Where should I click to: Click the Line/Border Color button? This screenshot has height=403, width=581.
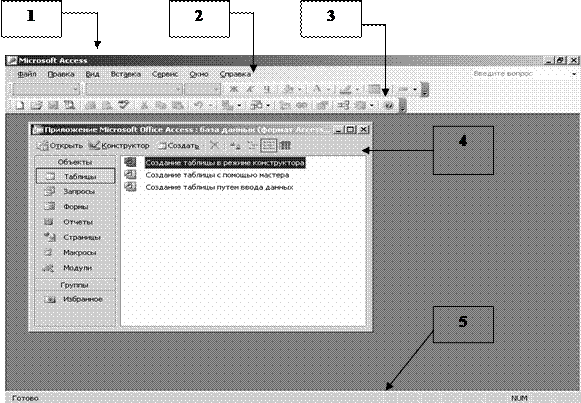tap(345, 89)
